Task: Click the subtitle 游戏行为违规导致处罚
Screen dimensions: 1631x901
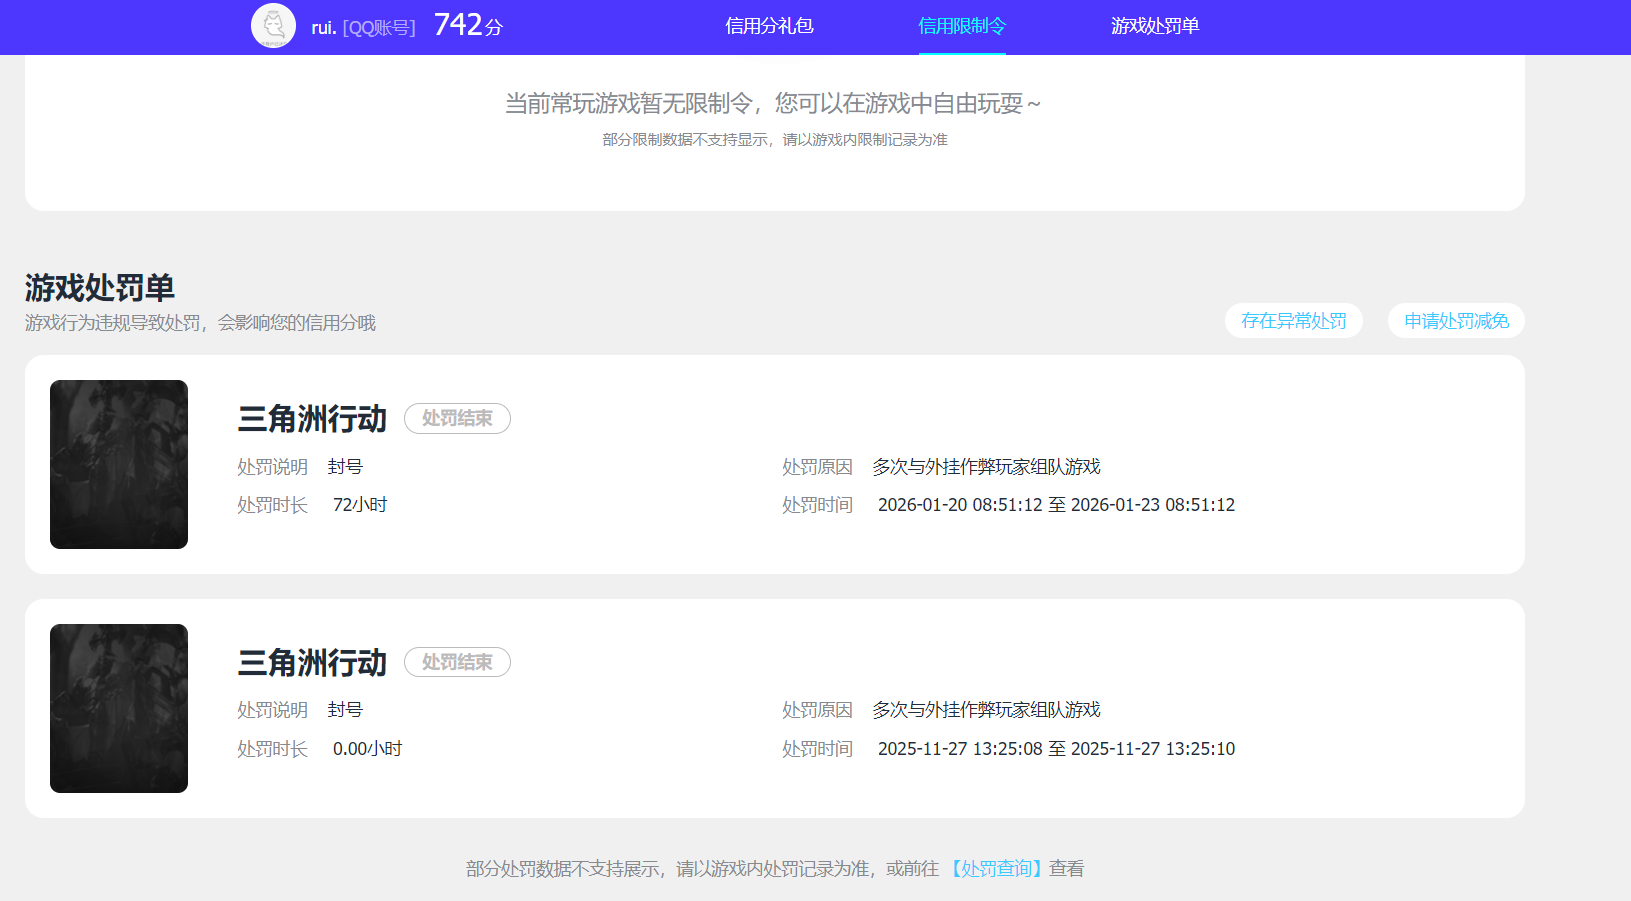Action: [x=200, y=323]
